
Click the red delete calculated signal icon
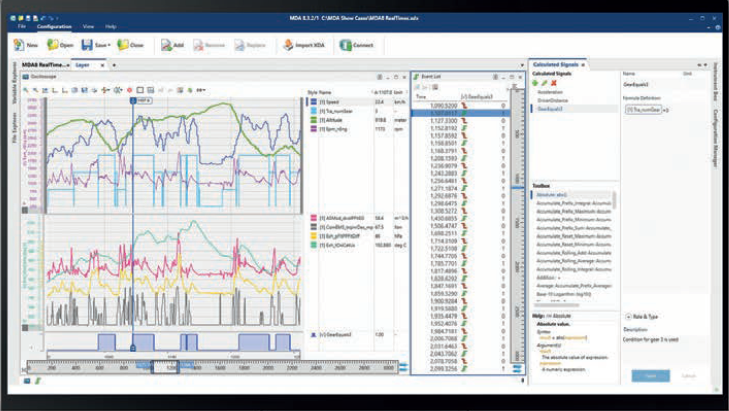552,82
